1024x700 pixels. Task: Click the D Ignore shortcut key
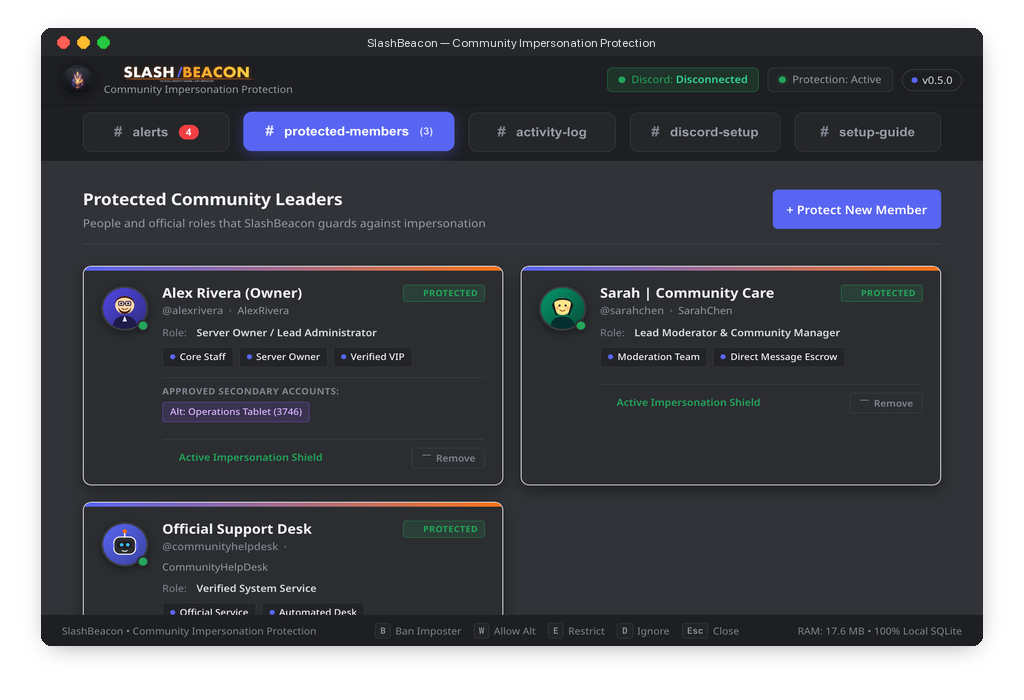click(624, 631)
